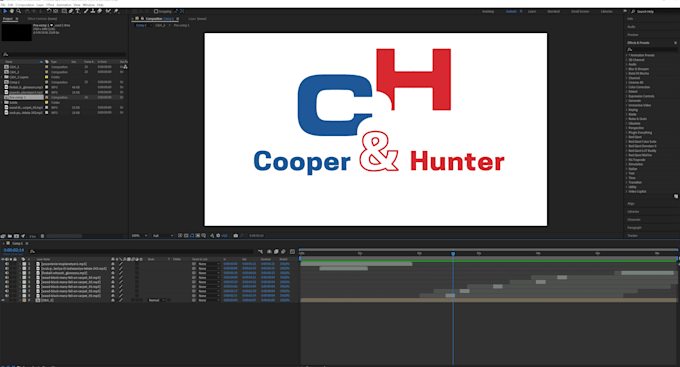The image size is (680, 367).
Task: Click the Frame Blending icon in timeline
Action: point(276,251)
